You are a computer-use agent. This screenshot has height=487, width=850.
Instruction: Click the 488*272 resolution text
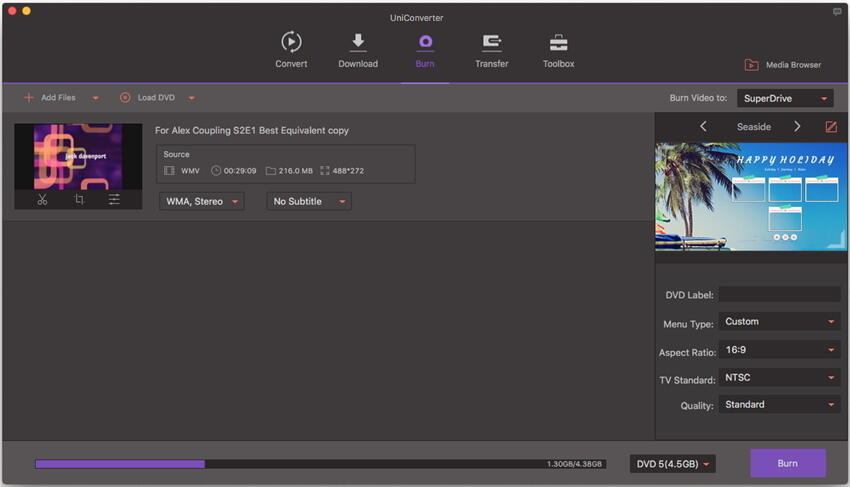point(348,171)
